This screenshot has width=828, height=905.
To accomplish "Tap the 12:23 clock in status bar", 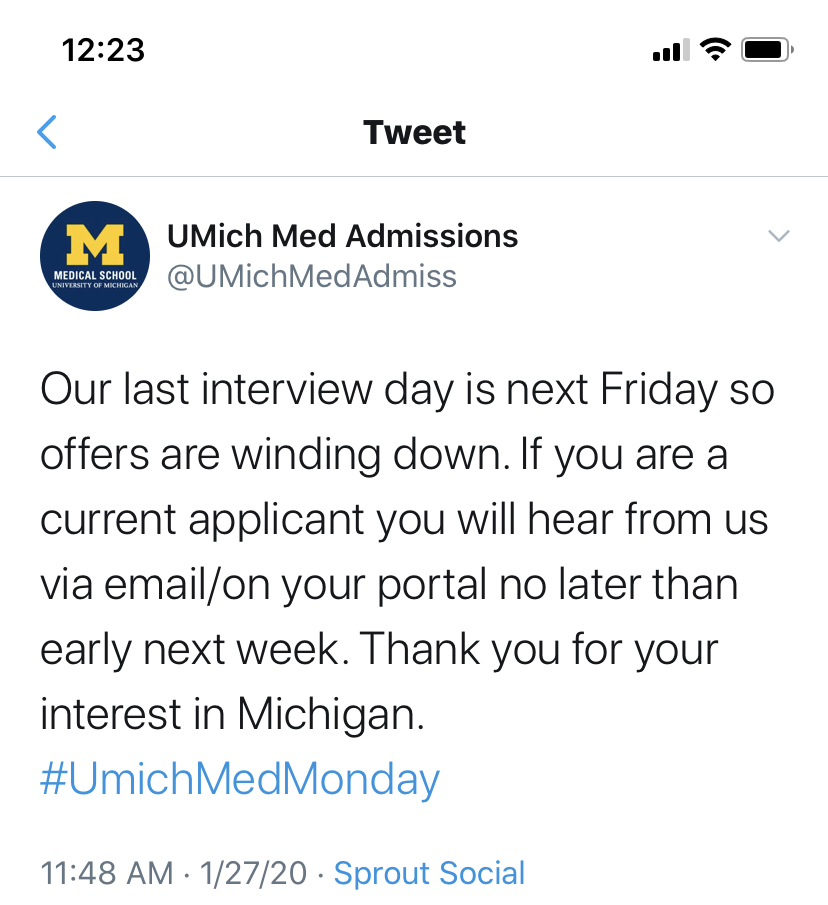I will click(103, 50).
